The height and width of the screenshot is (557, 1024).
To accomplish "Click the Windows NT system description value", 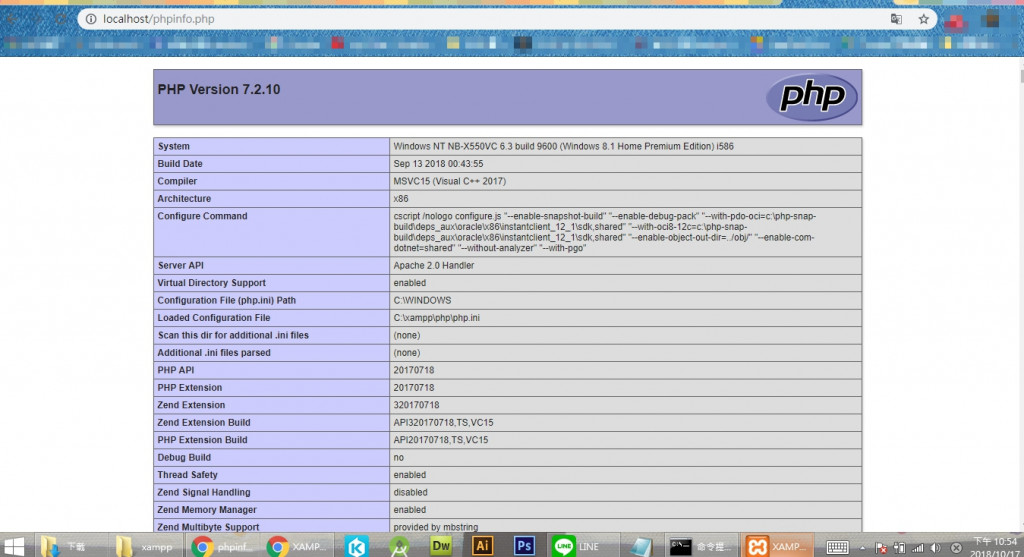I will tap(564, 146).
